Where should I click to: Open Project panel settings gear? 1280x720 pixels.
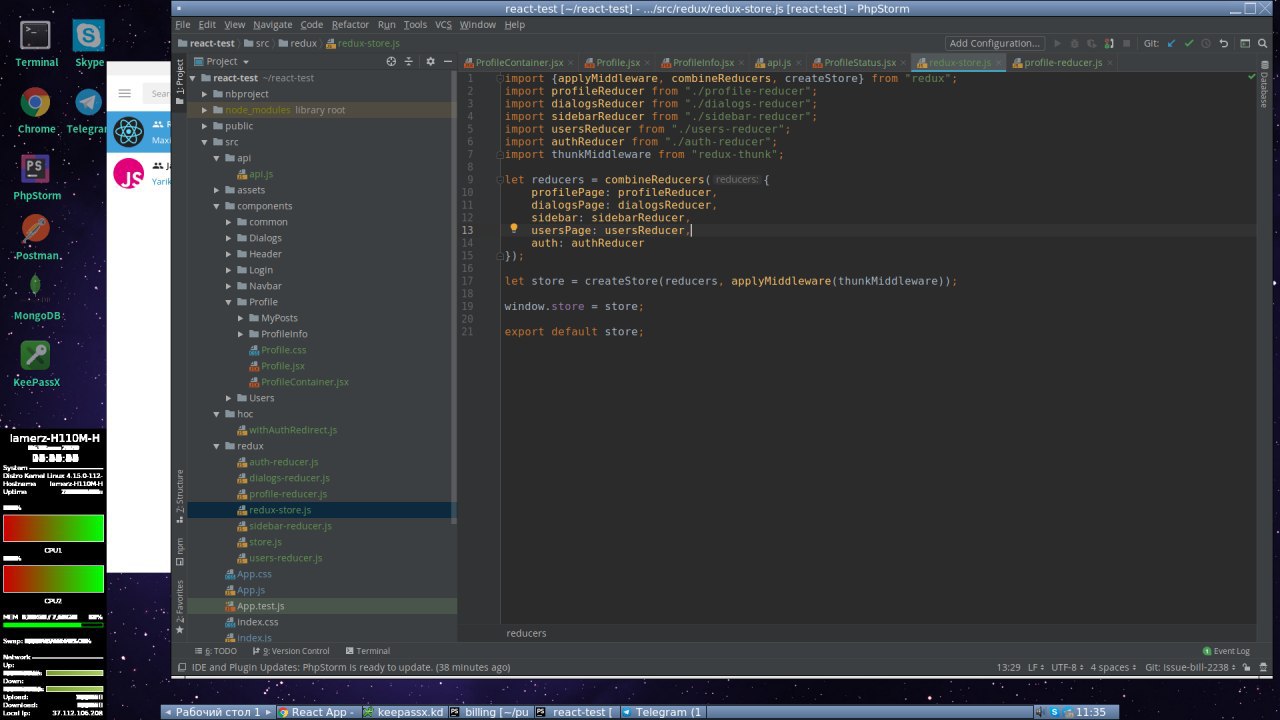[x=430, y=62]
